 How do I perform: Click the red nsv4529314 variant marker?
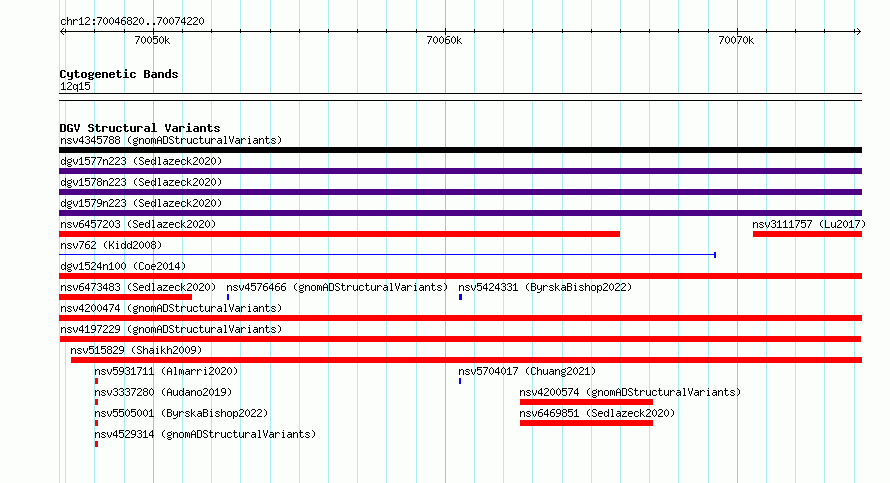[x=96, y=444]
